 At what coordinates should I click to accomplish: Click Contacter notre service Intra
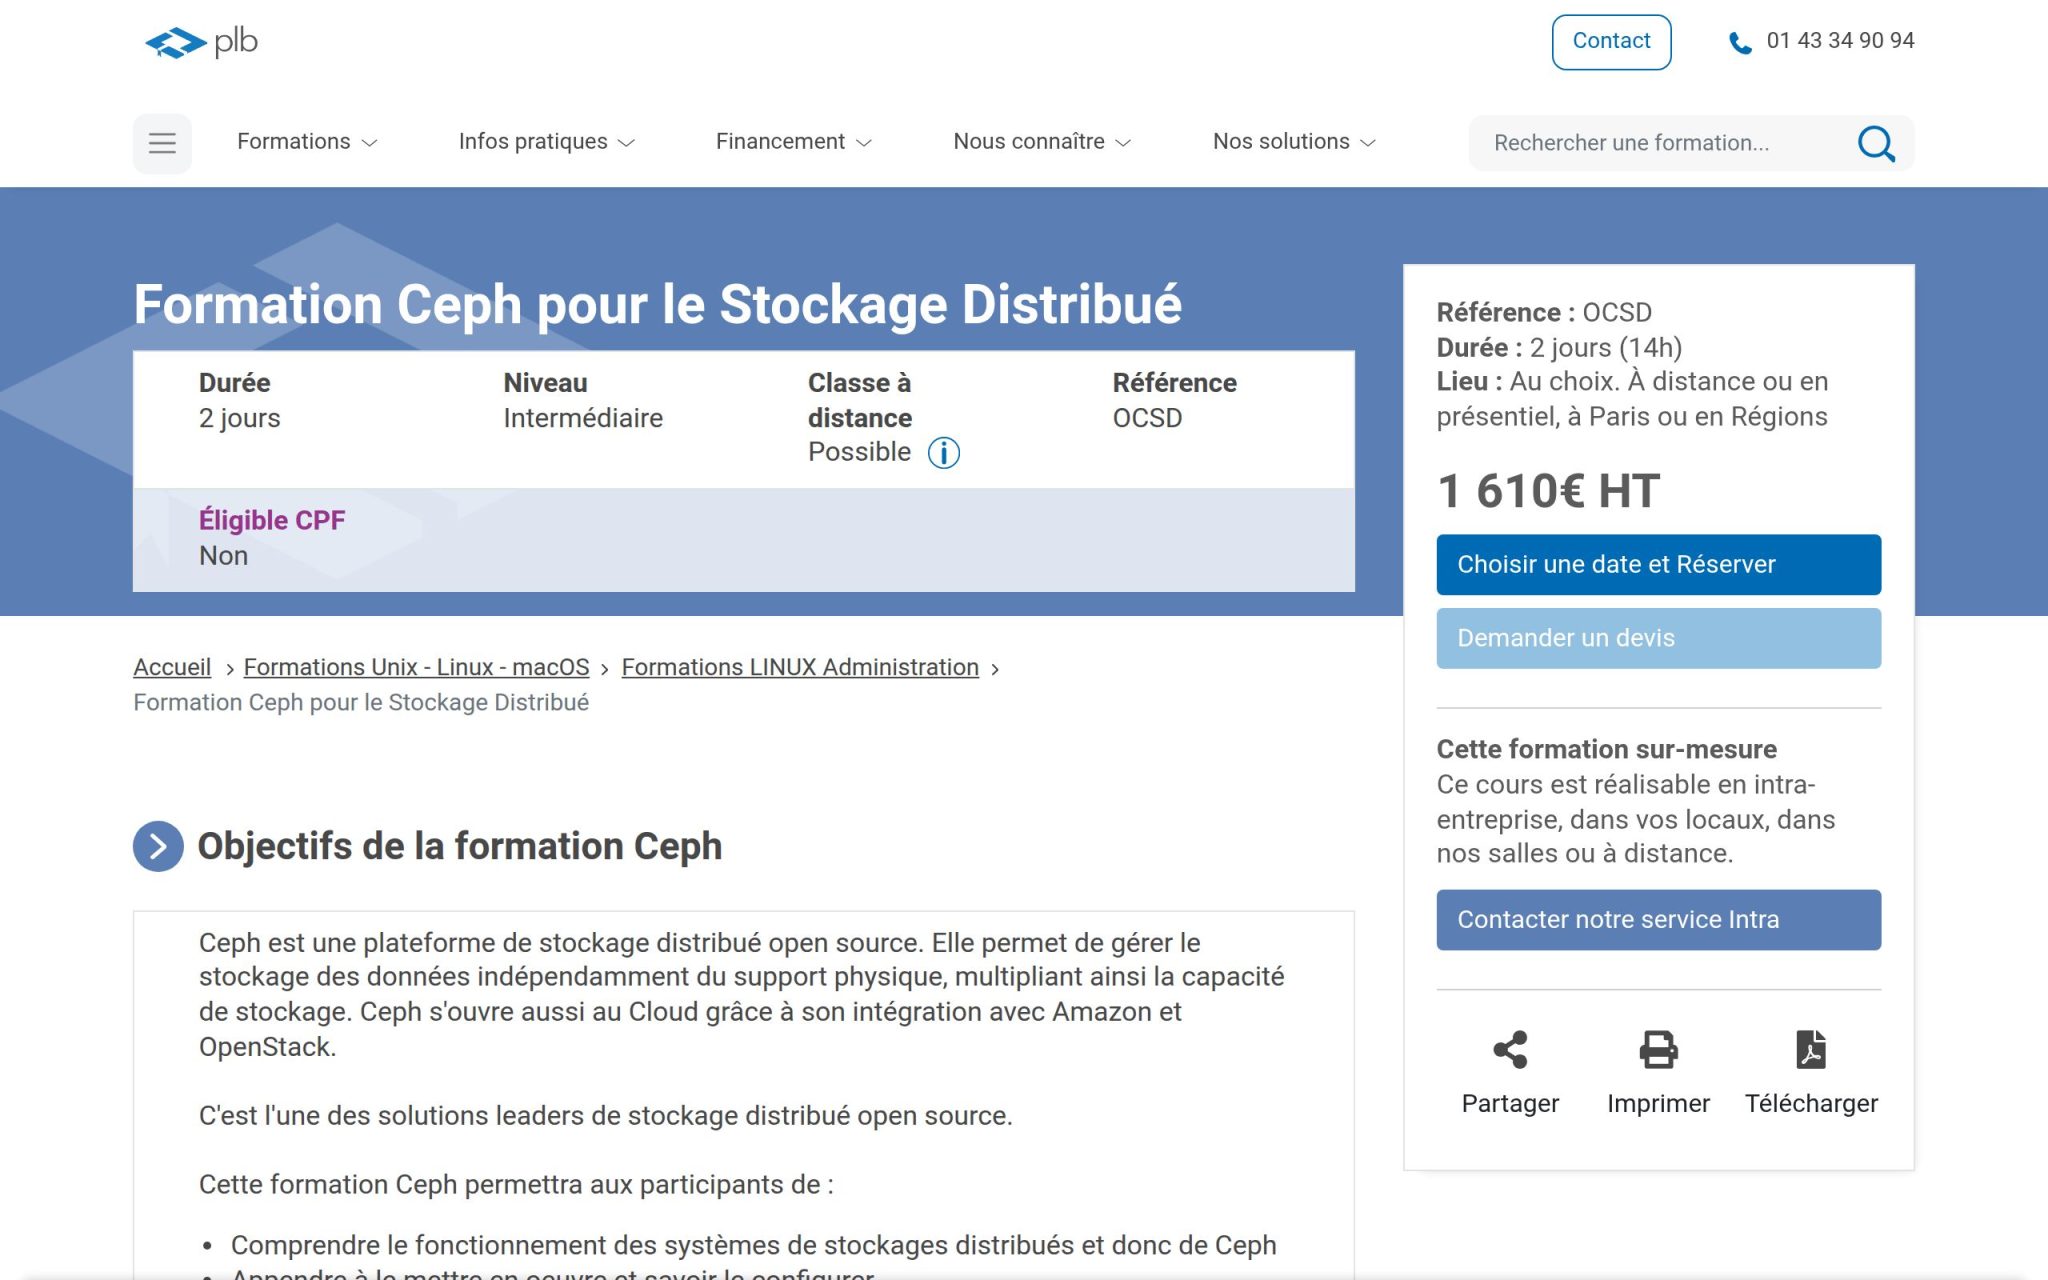tap(1658, 919)
